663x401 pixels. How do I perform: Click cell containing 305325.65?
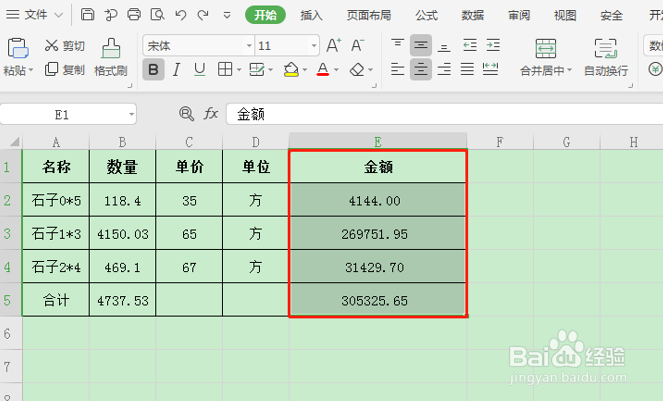pos(378,300)
